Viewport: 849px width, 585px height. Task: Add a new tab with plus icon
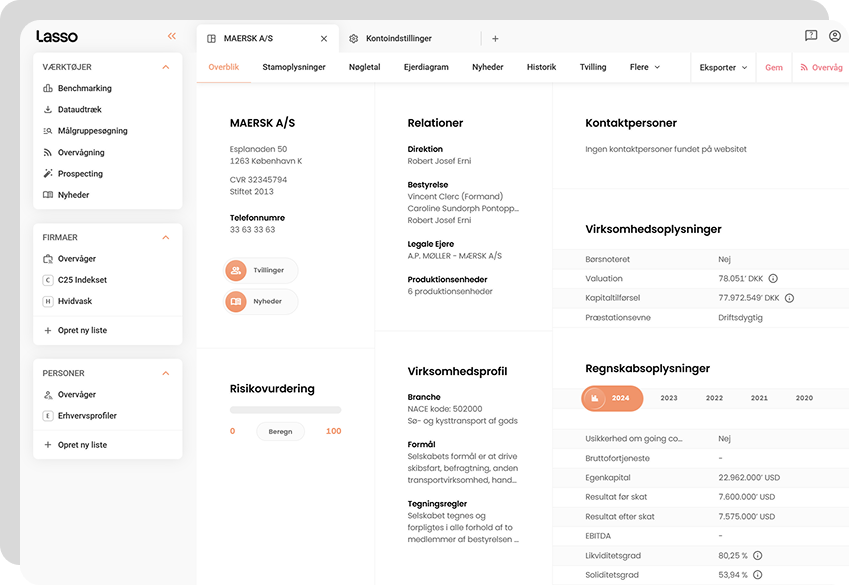click(x=495, y=39)
